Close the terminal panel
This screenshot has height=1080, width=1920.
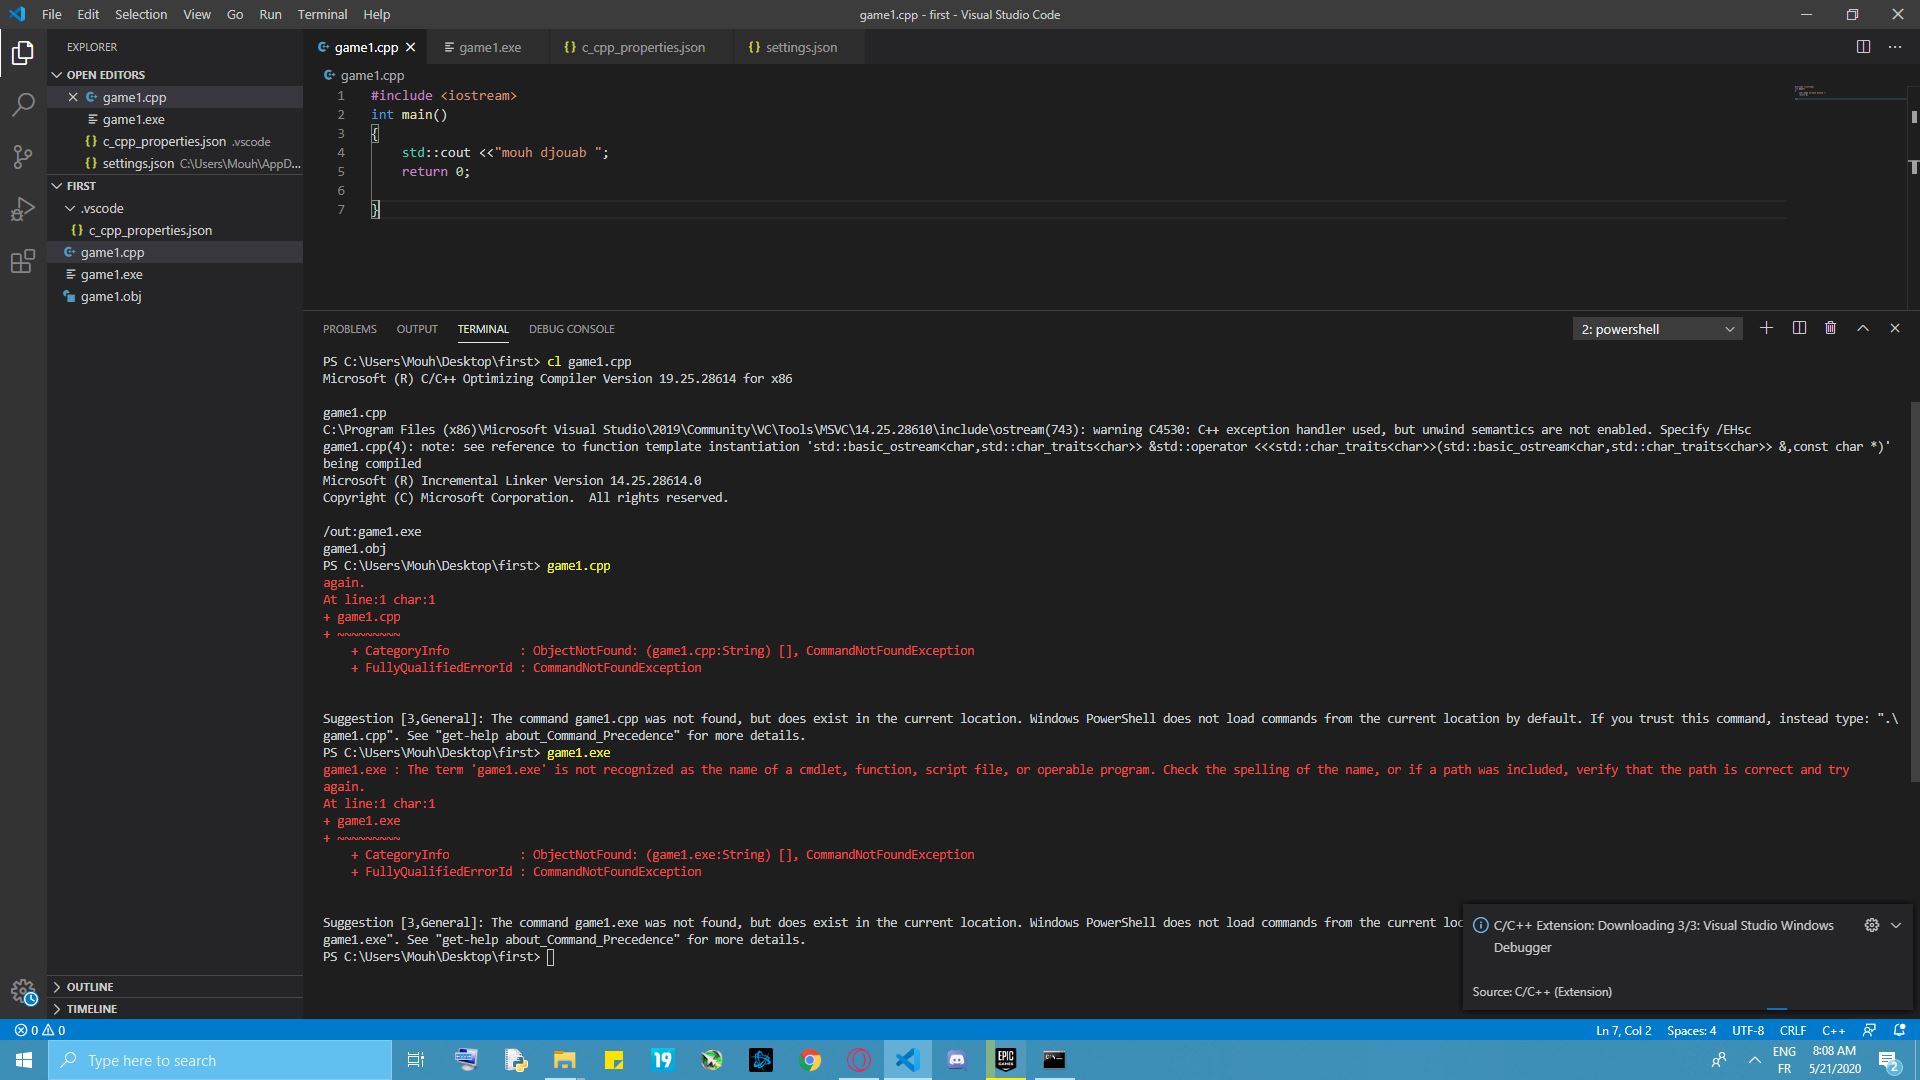coord(1894,328)
